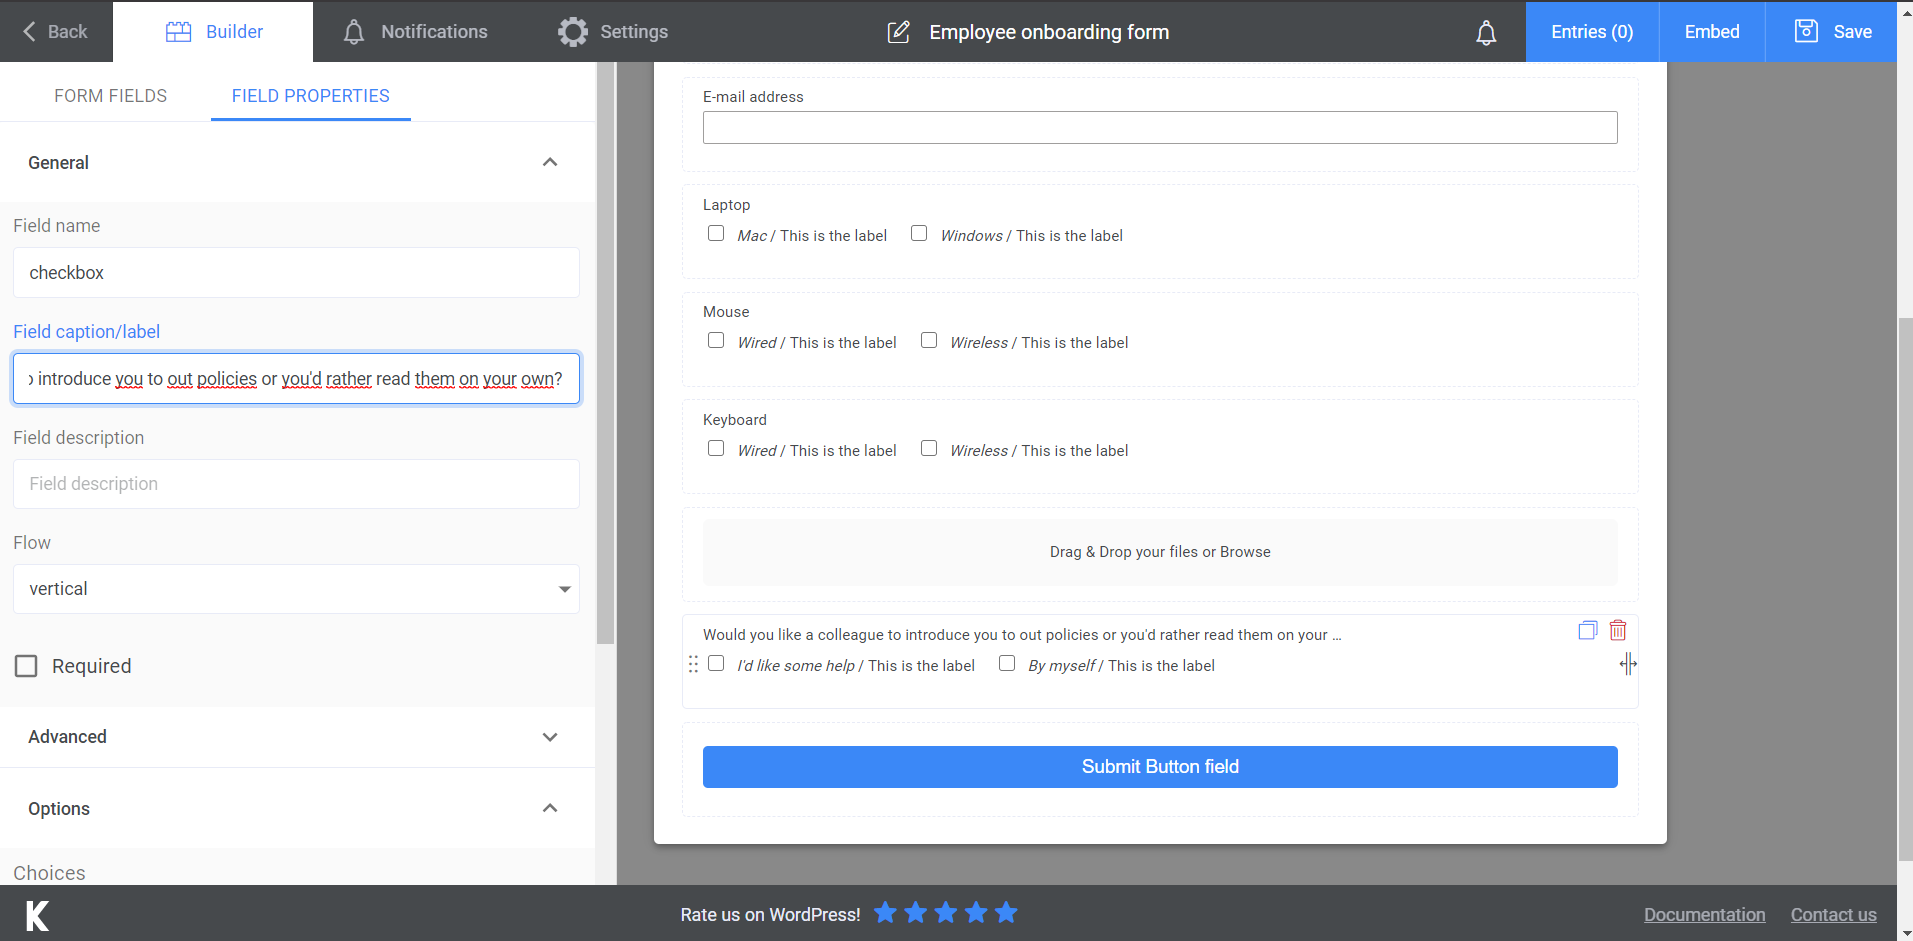Switch to the FORM FIELDS tab
The height and width of the screenshot is (941, 1913).
click(110, 95)
